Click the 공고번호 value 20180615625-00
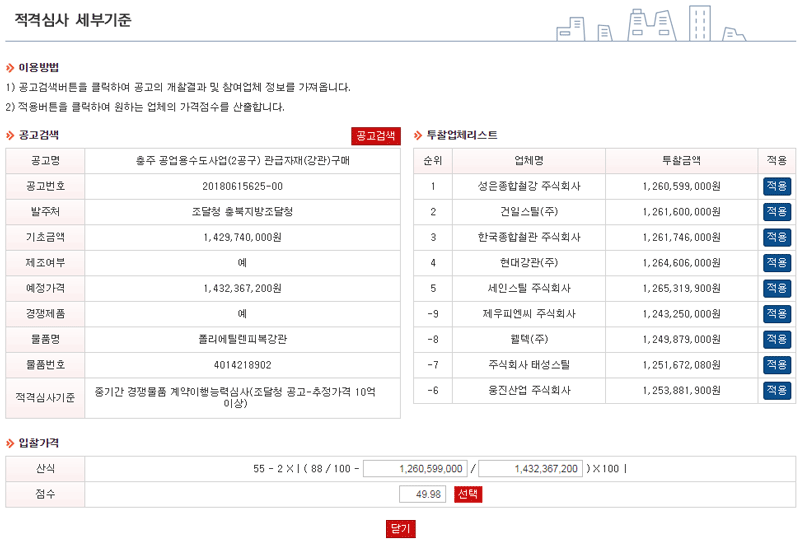800x541 pixels. coord(242,186)
